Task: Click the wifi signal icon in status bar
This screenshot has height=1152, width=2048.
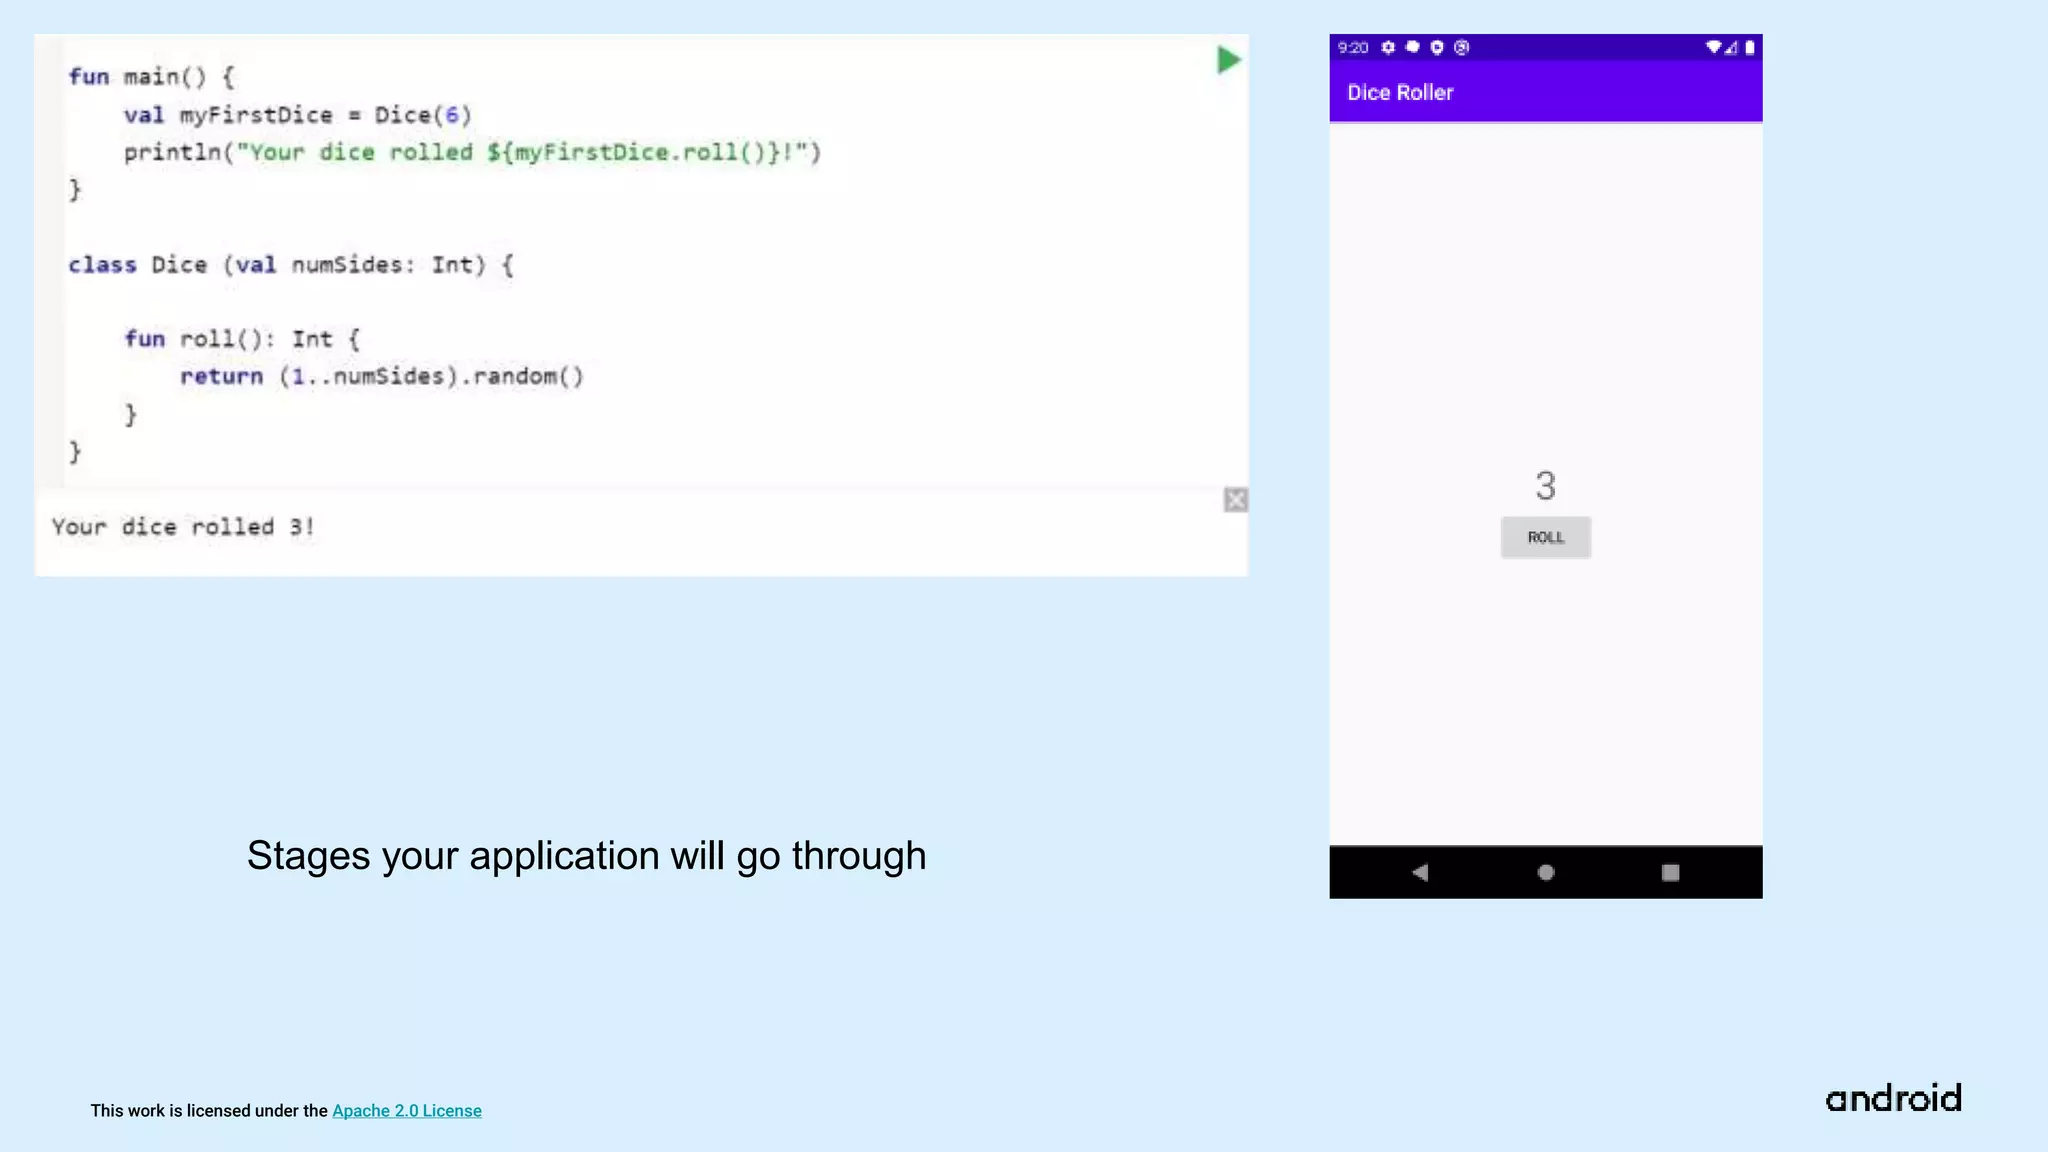Action: pyautogui.click(x=1713, y=47)
